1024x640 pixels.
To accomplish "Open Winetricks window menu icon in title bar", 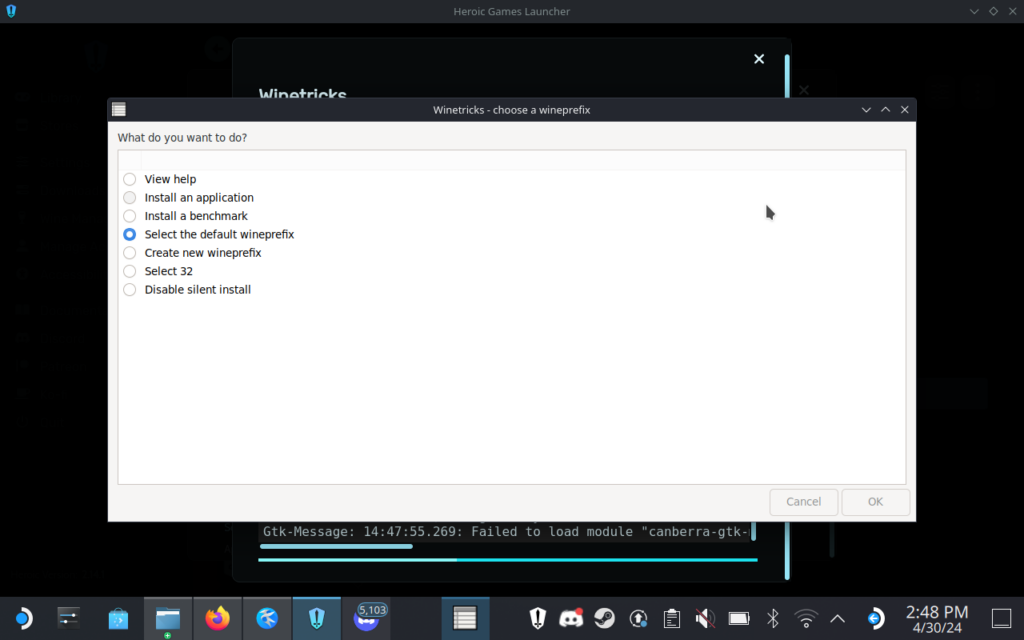I will [119, 109].
